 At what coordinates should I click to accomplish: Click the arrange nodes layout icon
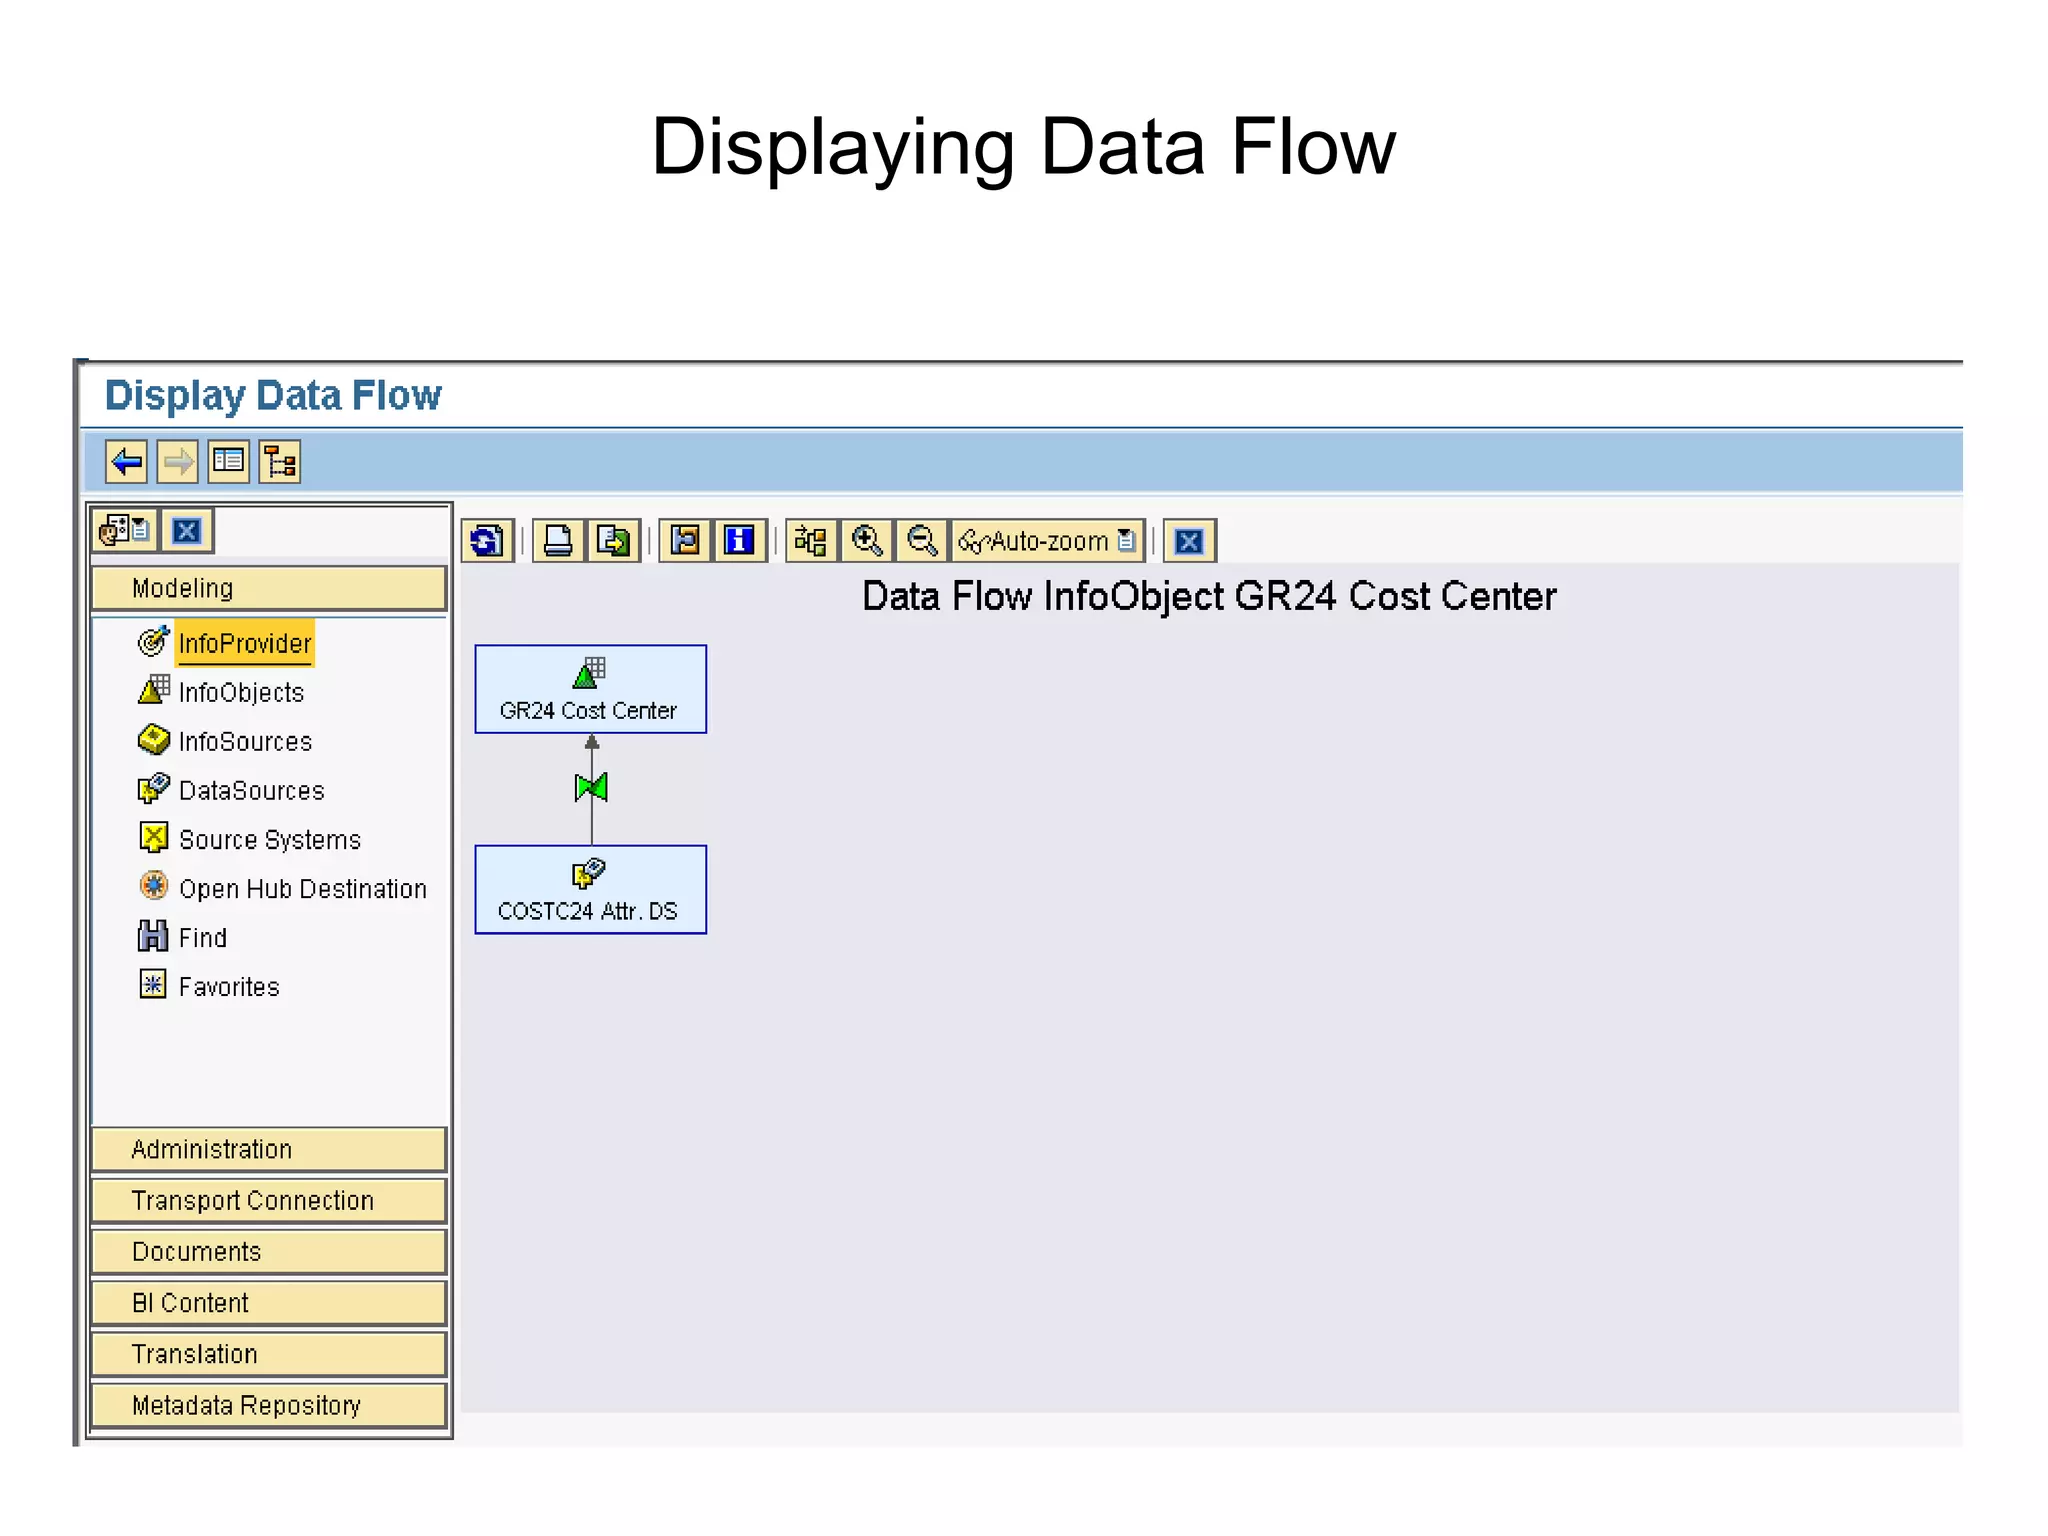pos(811,541)
